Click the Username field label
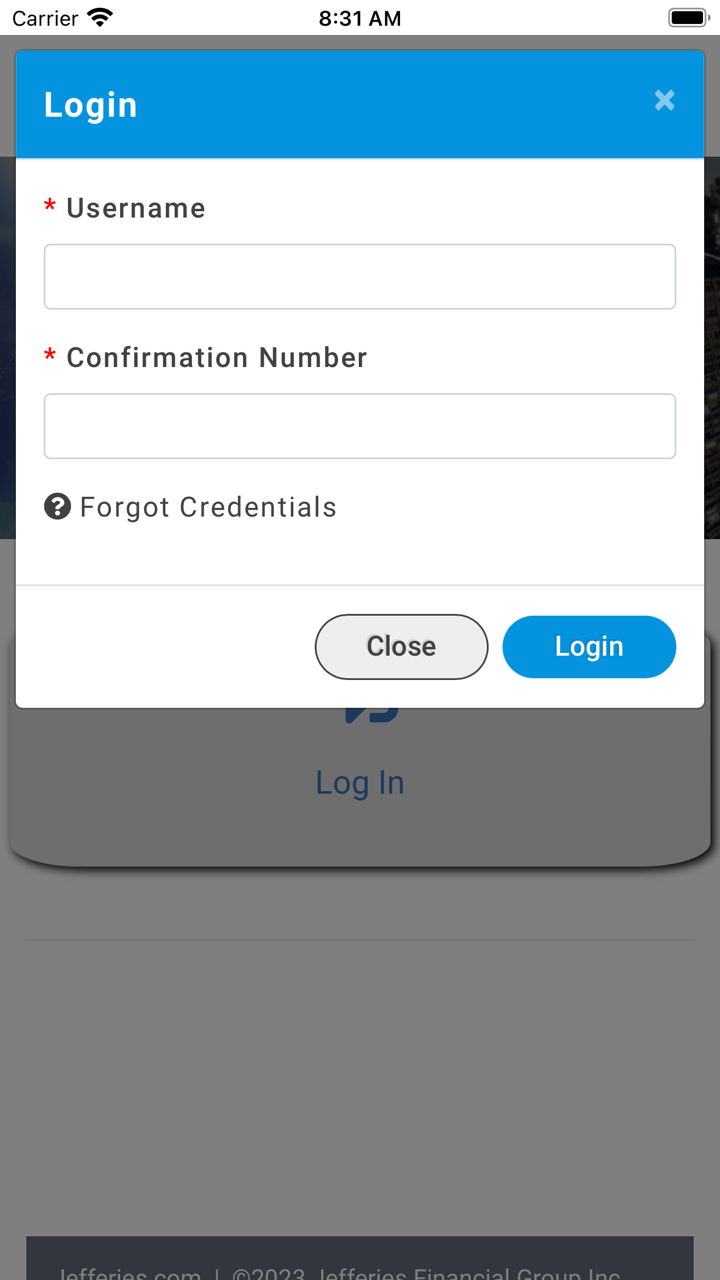 (136, 208)
